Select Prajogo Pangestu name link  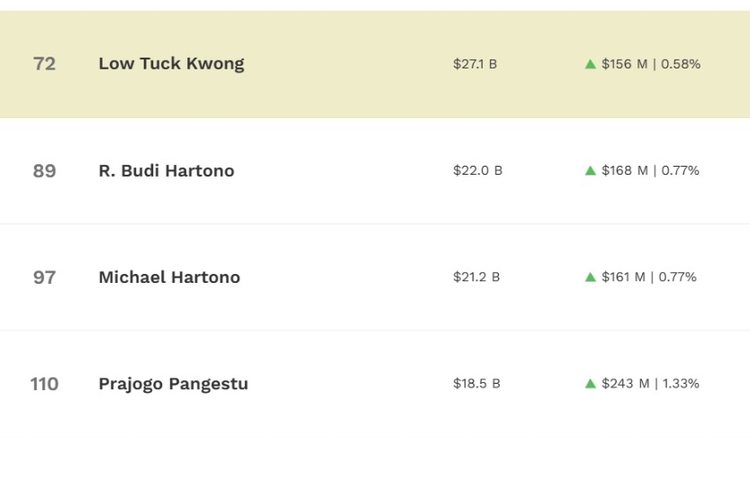click(x=173, y=384)
